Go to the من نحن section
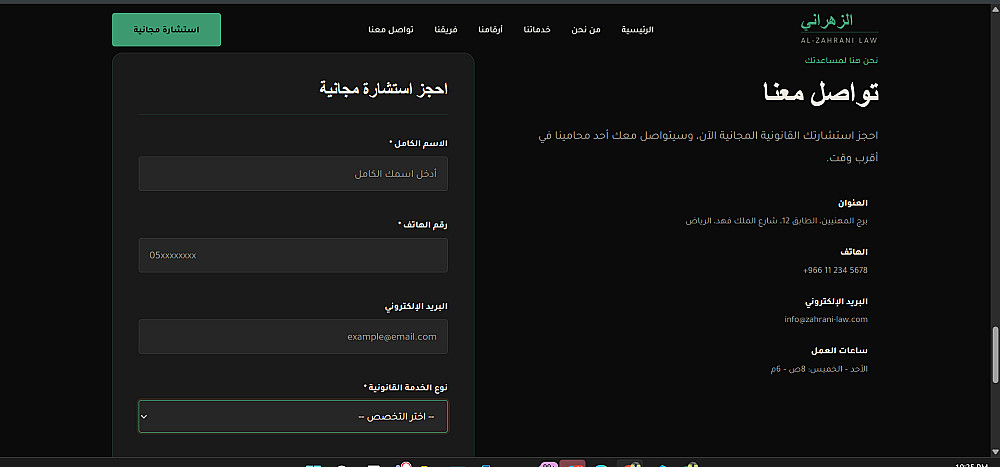The height and width of the screenshot is (467, 1000). 586,29
